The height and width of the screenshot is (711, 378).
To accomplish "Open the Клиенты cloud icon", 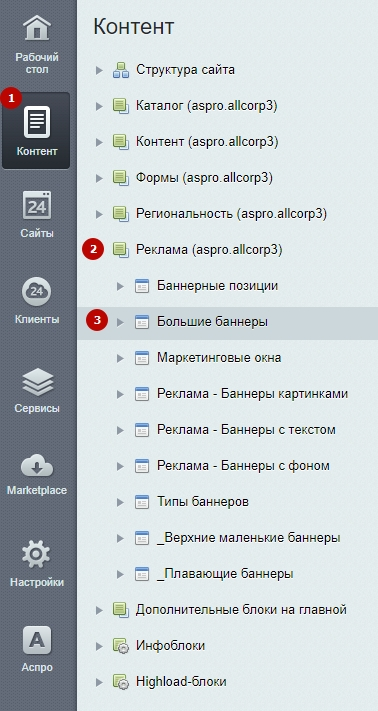I will [x=37, y=291].
